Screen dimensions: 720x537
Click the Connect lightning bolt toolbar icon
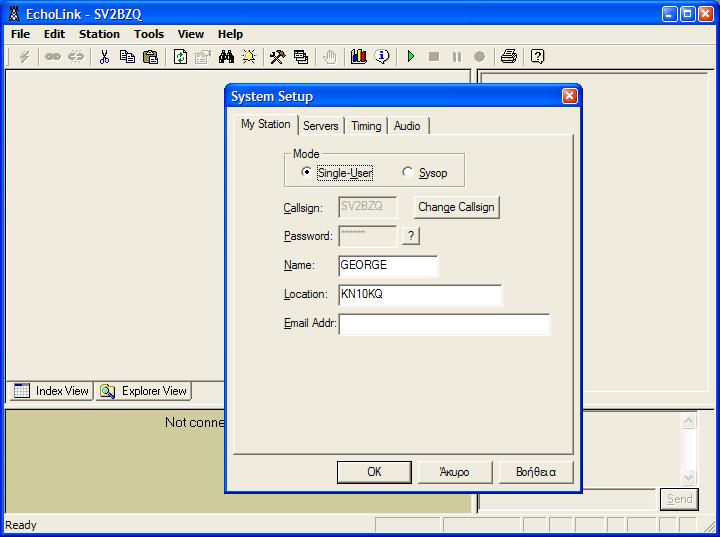pyautogui.click(x=24, y=57)
